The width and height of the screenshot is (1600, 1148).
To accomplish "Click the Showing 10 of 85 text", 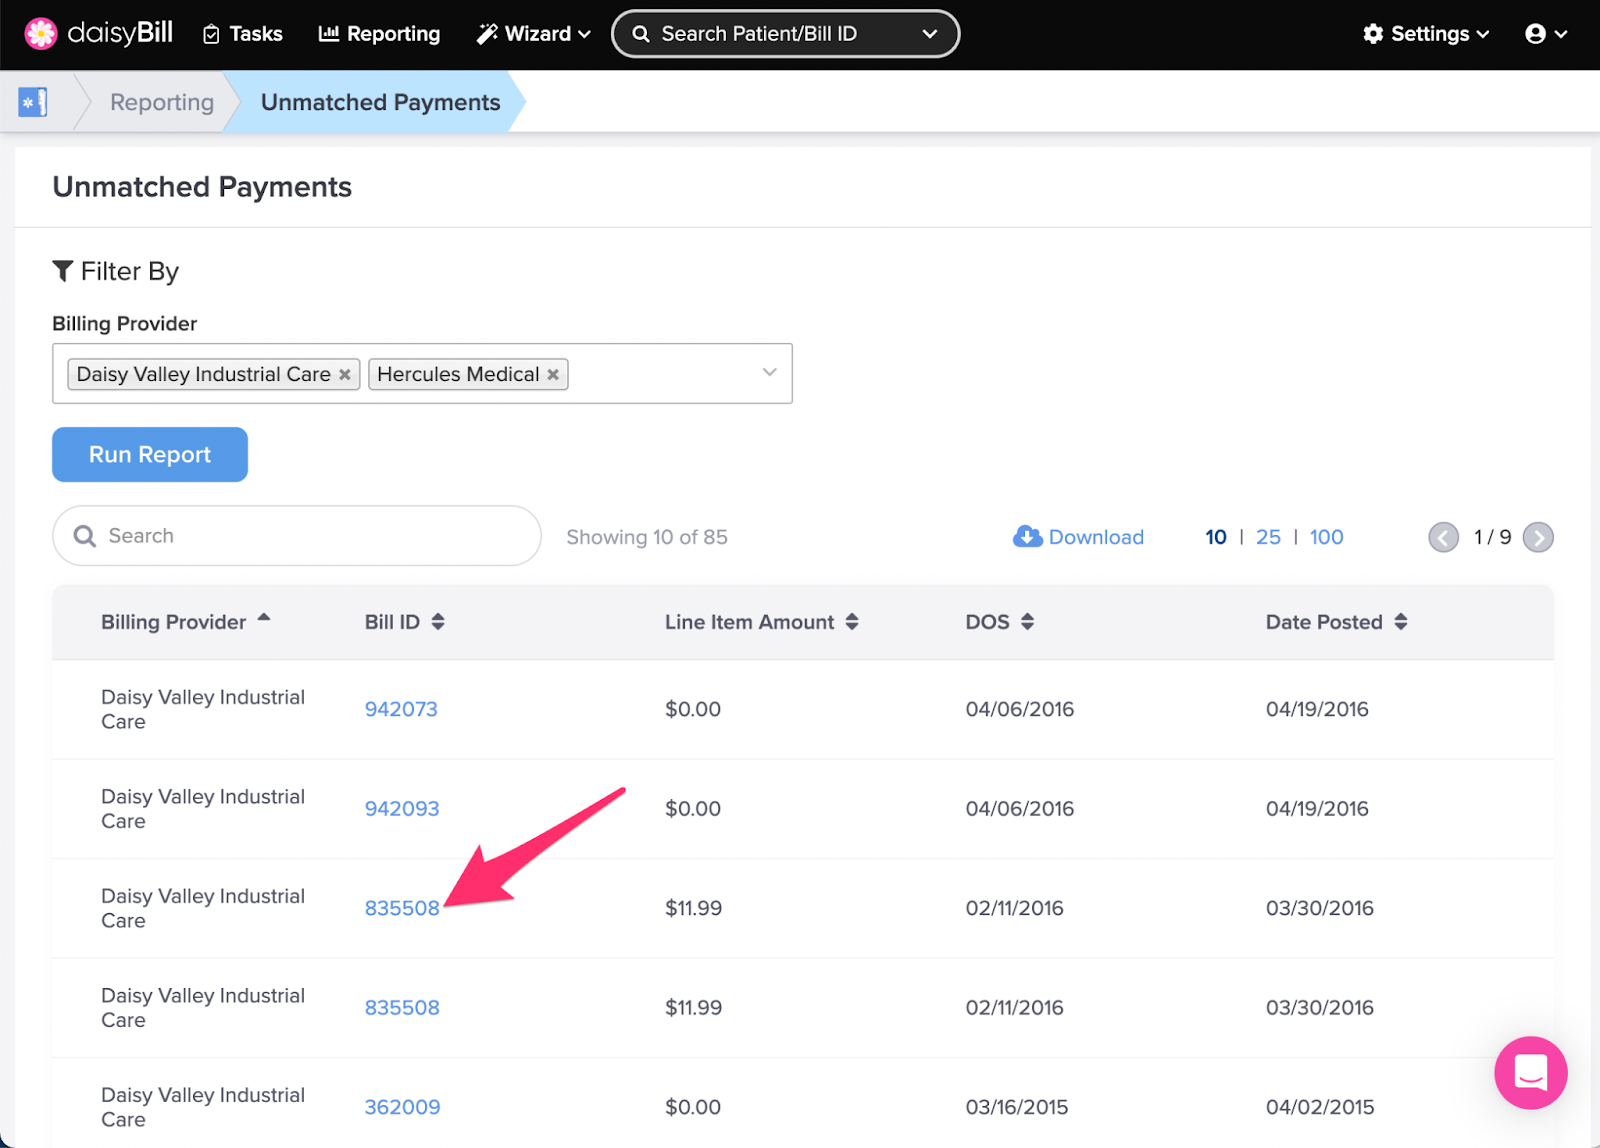I will click(647, 537).
